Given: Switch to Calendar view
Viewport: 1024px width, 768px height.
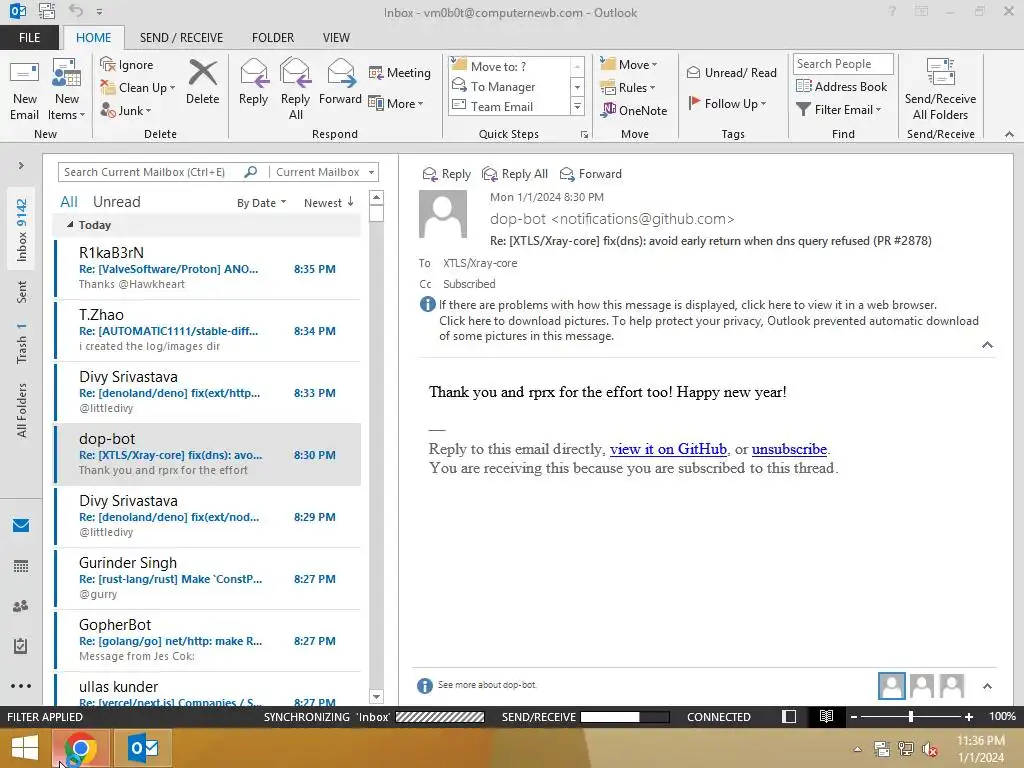Looking at the screenshot, I should pos(21,566).
